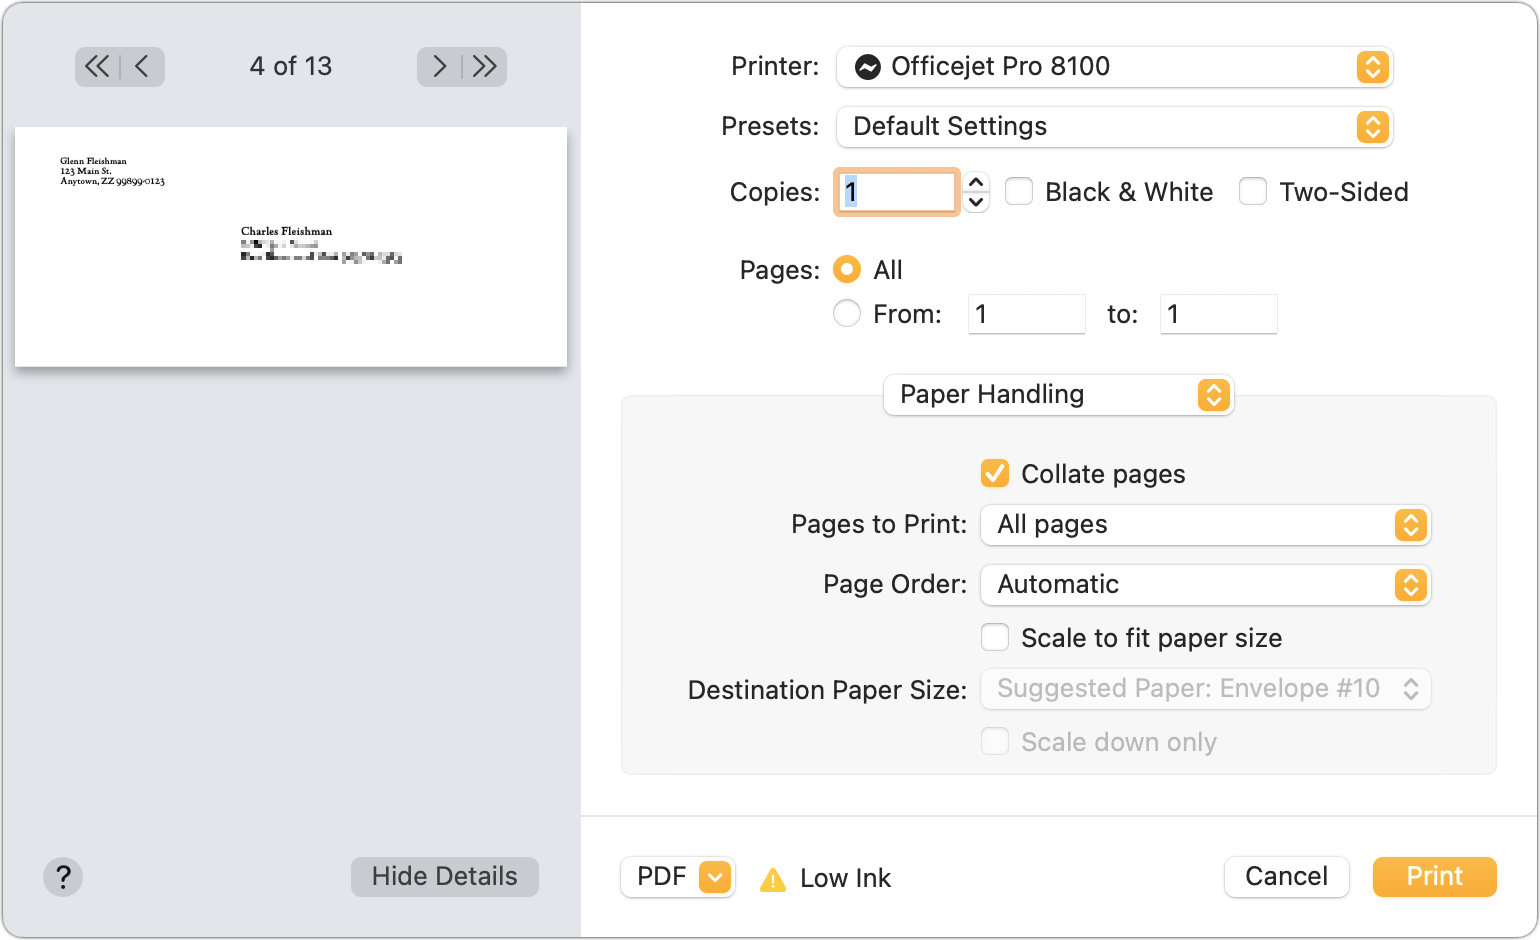Image resolution: width=1540 pixels, height=940 pixels.
Task: Open the Page Order dropdown
Action: [x=1204, y=585]
